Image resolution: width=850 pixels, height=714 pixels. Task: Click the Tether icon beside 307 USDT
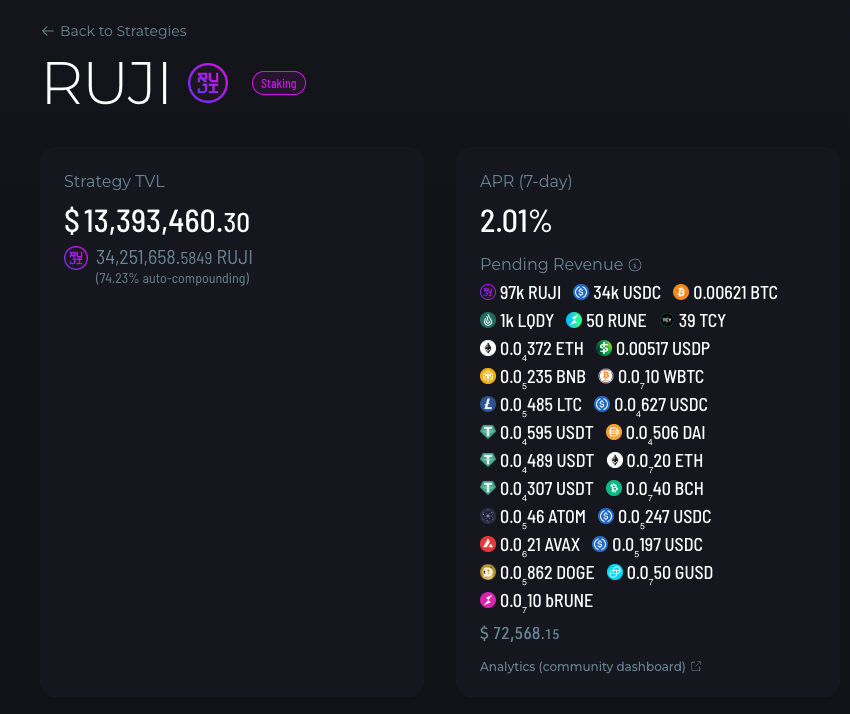(488, 488)
